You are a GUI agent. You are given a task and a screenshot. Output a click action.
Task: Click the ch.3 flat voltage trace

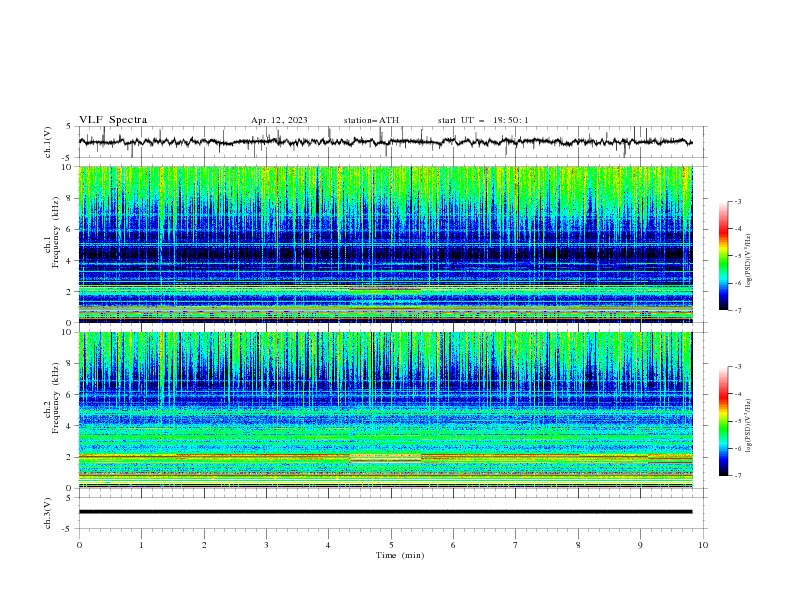[x=385, y=512]
